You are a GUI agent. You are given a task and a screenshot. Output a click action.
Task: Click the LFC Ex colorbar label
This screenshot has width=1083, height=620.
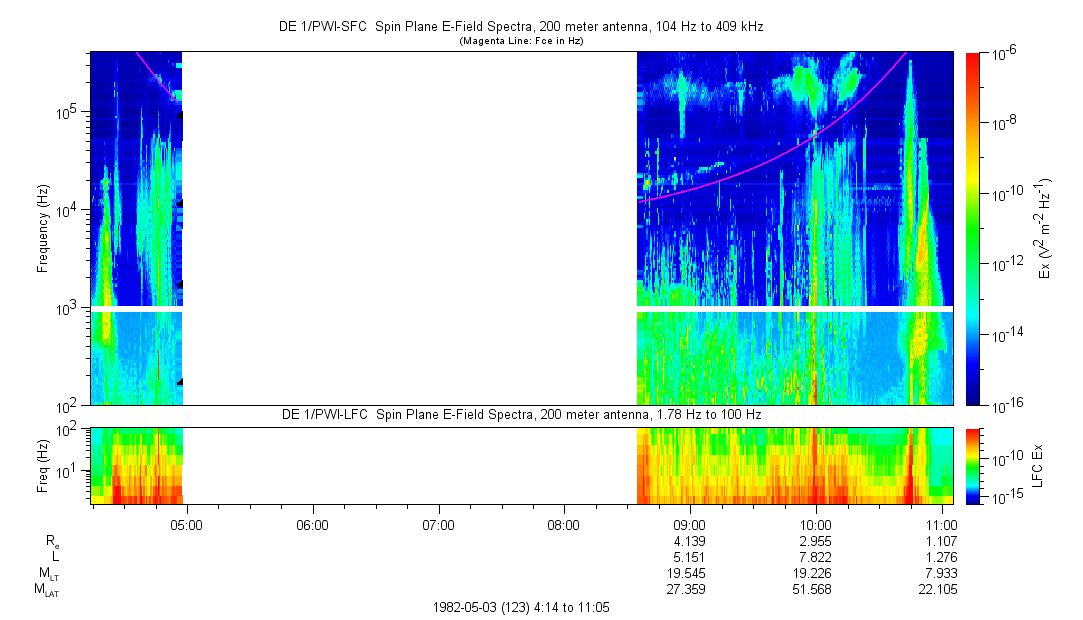click(1037, 466)
